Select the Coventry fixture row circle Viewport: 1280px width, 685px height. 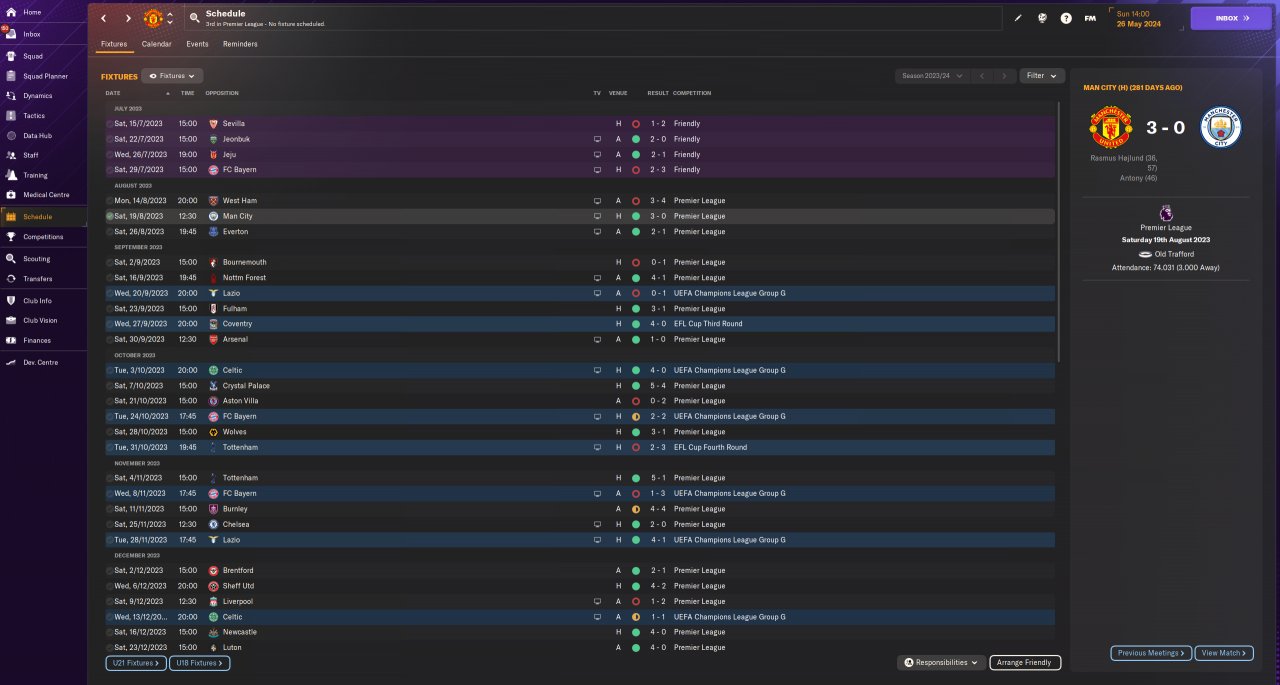(x=109, y=324)
